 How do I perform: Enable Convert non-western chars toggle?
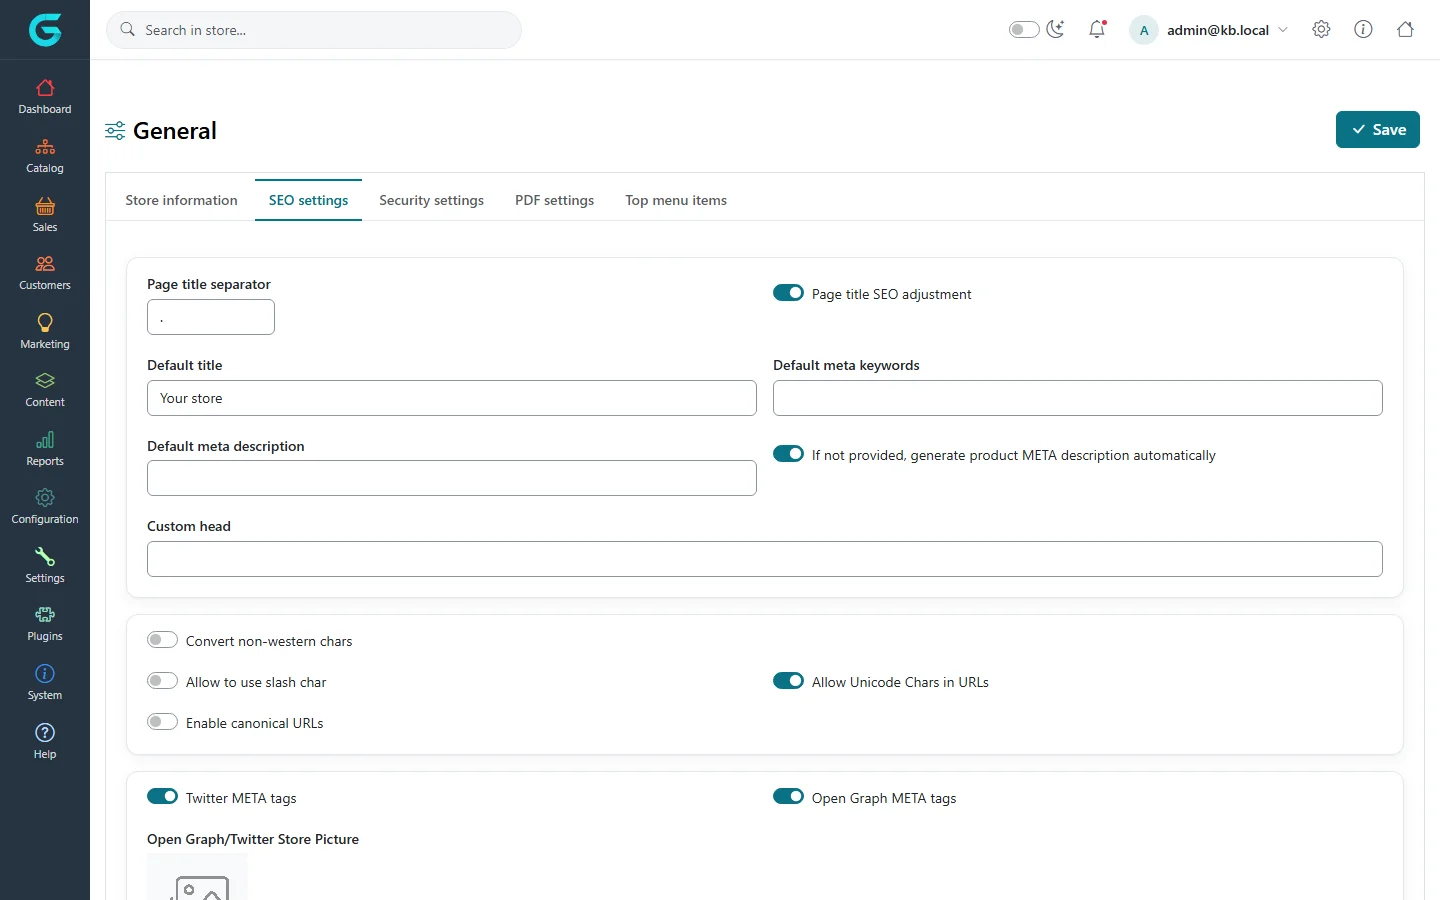[x=162, y=640]
